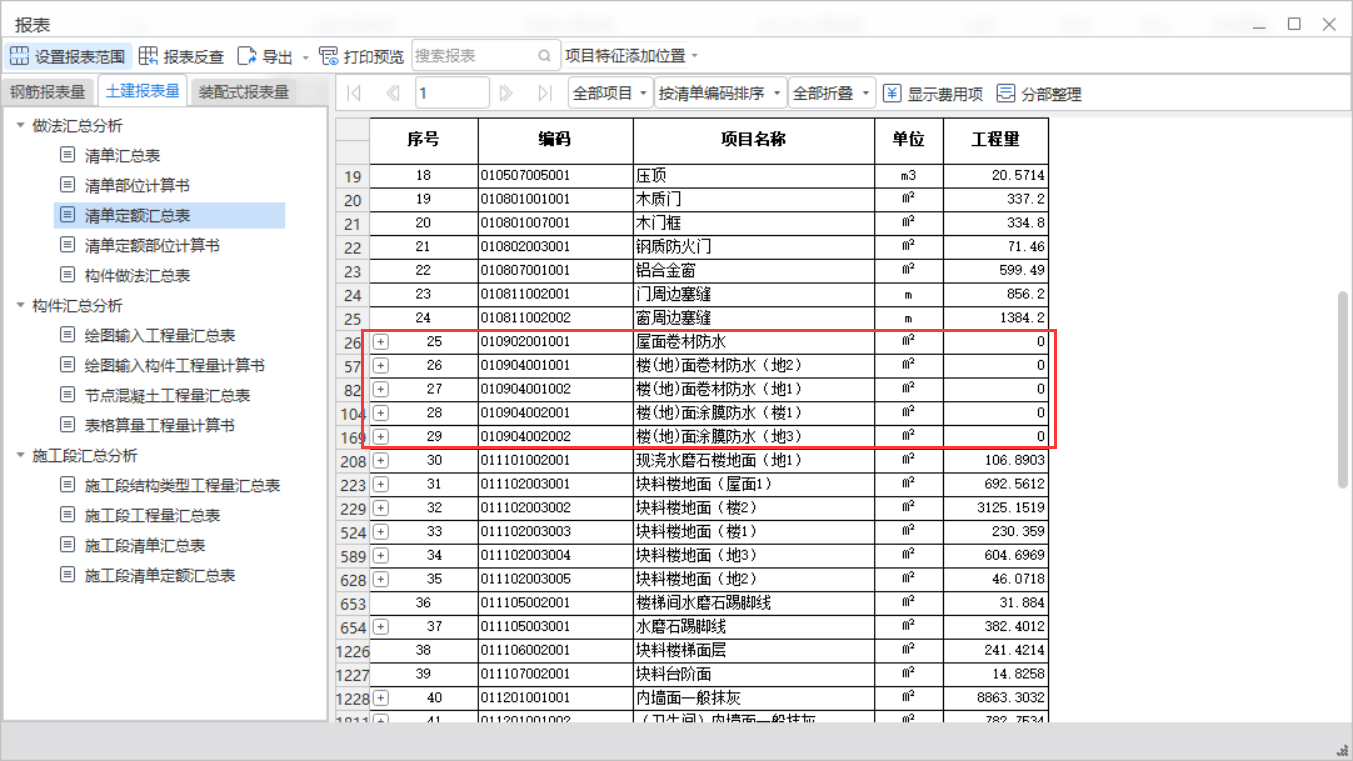1353x761 pixels.
Task: Open 施工段工程量汇总表 report
Action: click(152, 515)
